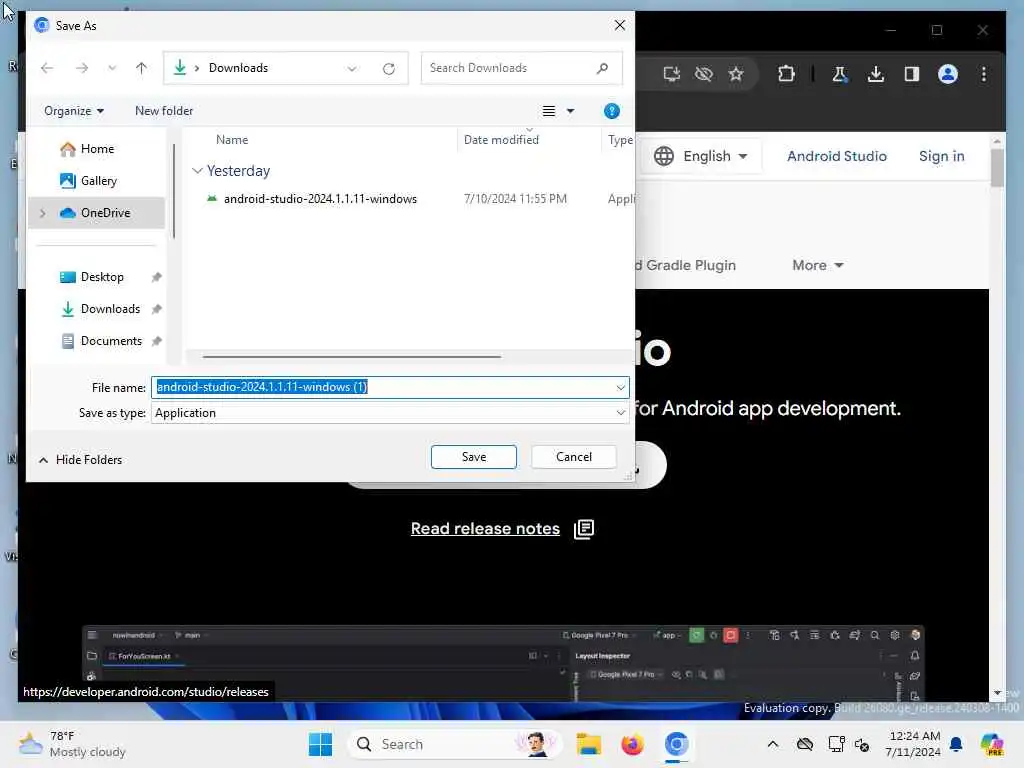1024x768 pixels.
Task: Unpin Desktop using its pin icon
Action: (x=156, y=277)
